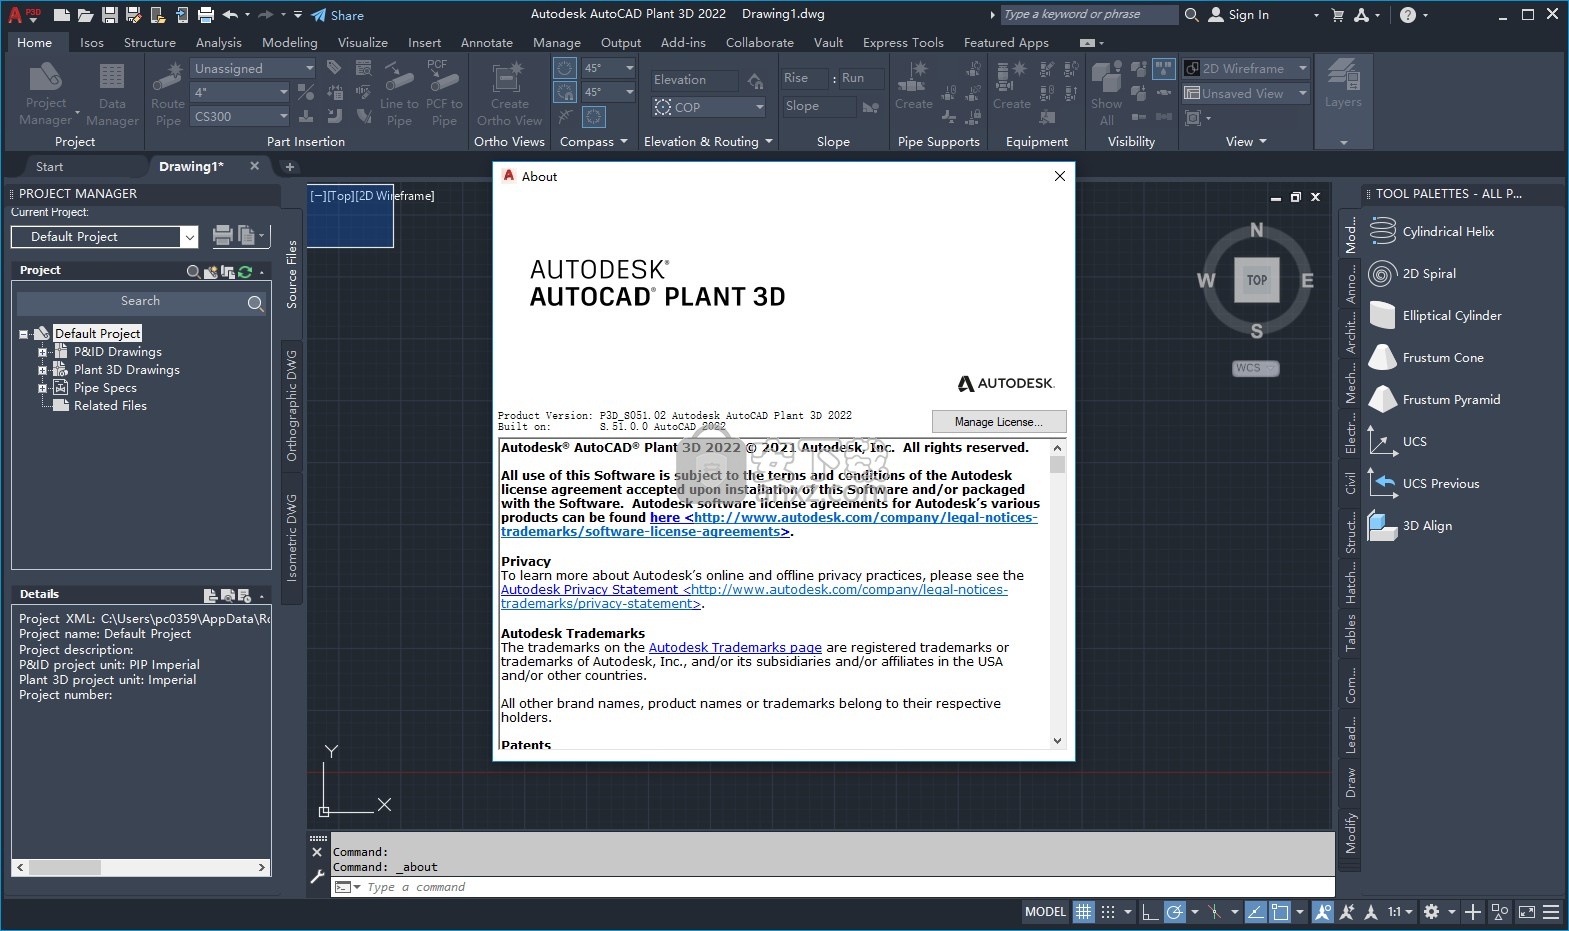Open a file with the Open folder icon

click(85, 15)
